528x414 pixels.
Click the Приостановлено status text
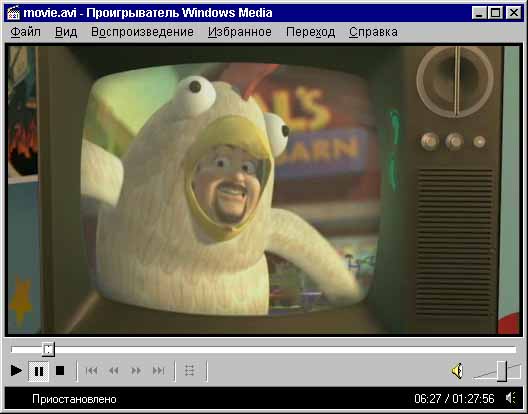[x=74, y=399]
